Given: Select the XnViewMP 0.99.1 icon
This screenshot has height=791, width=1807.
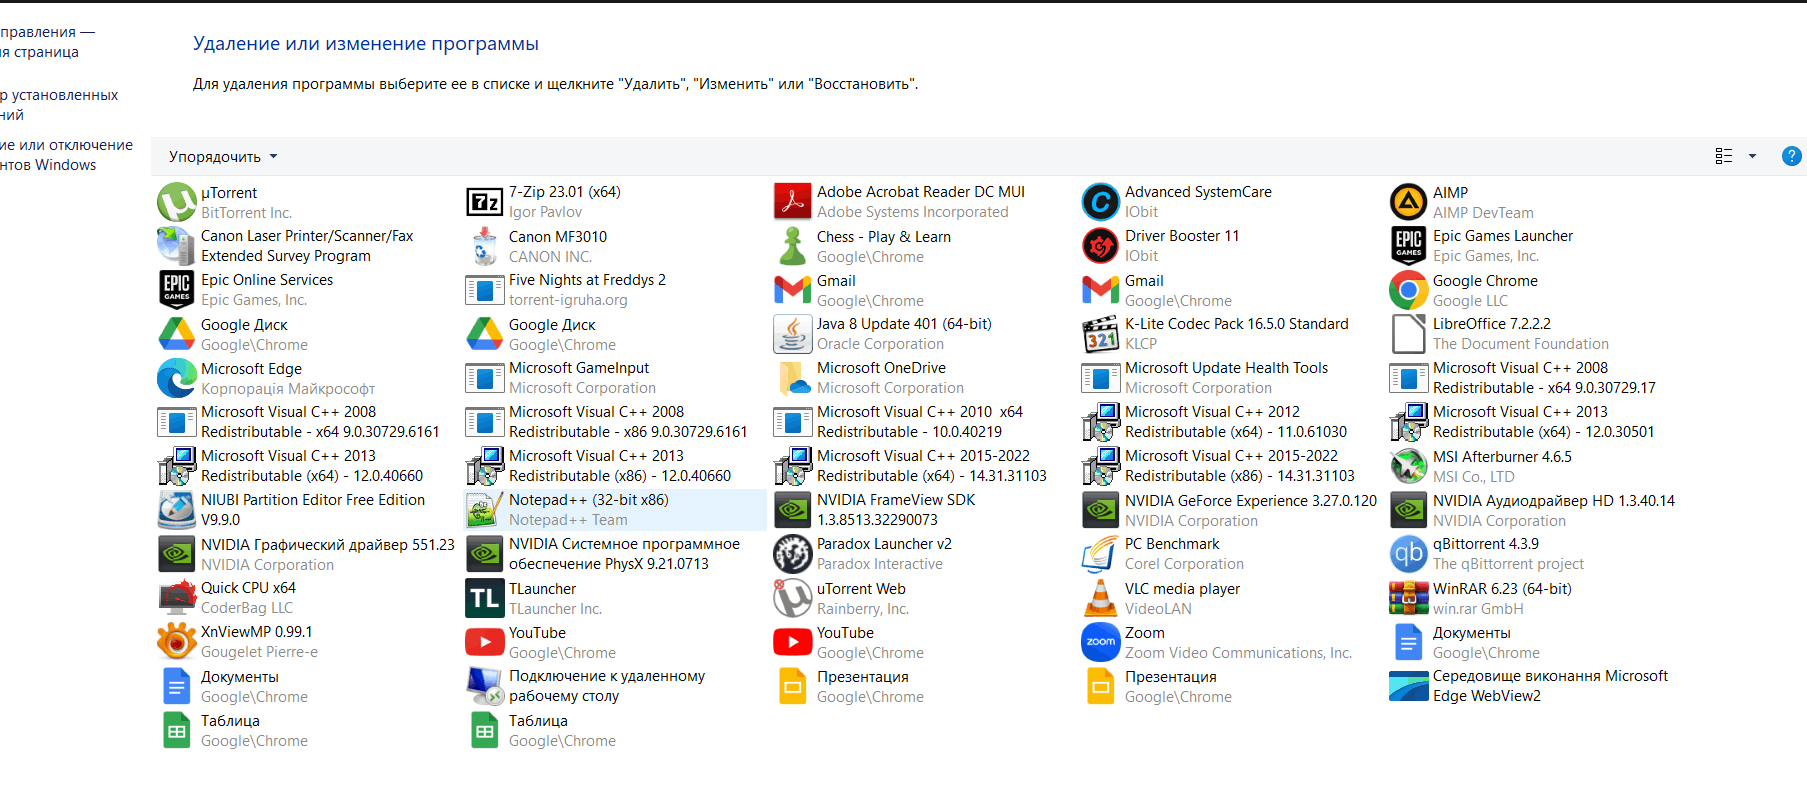Looking at the screenshot, I should tap(177, 642).
